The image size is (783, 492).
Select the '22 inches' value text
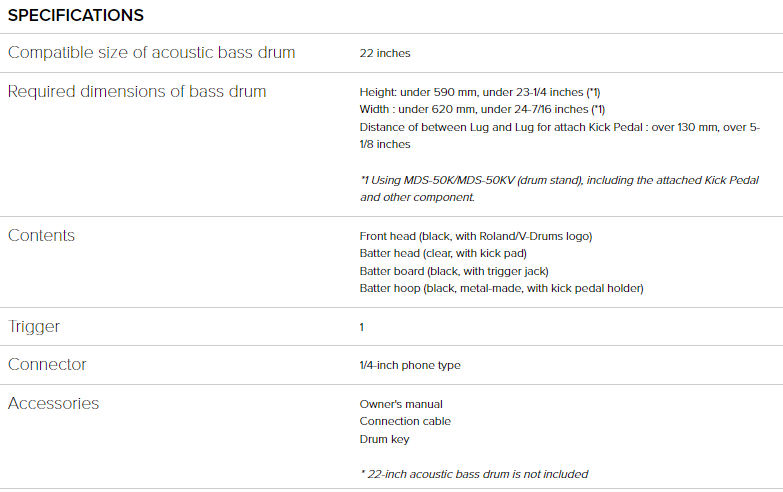tap(385, 53)
